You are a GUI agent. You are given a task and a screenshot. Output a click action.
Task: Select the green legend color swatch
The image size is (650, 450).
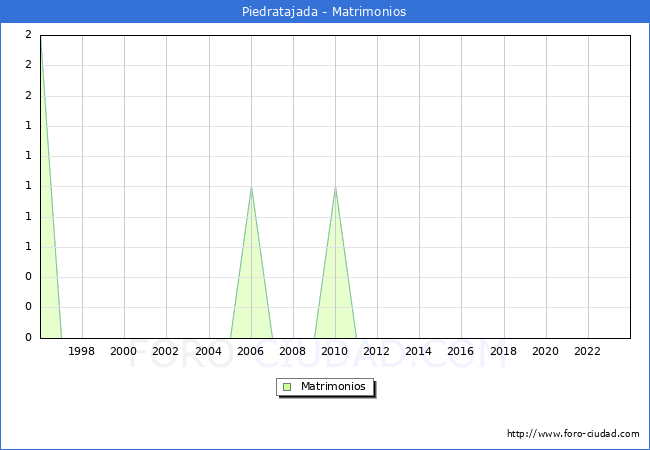click(287, 387)
